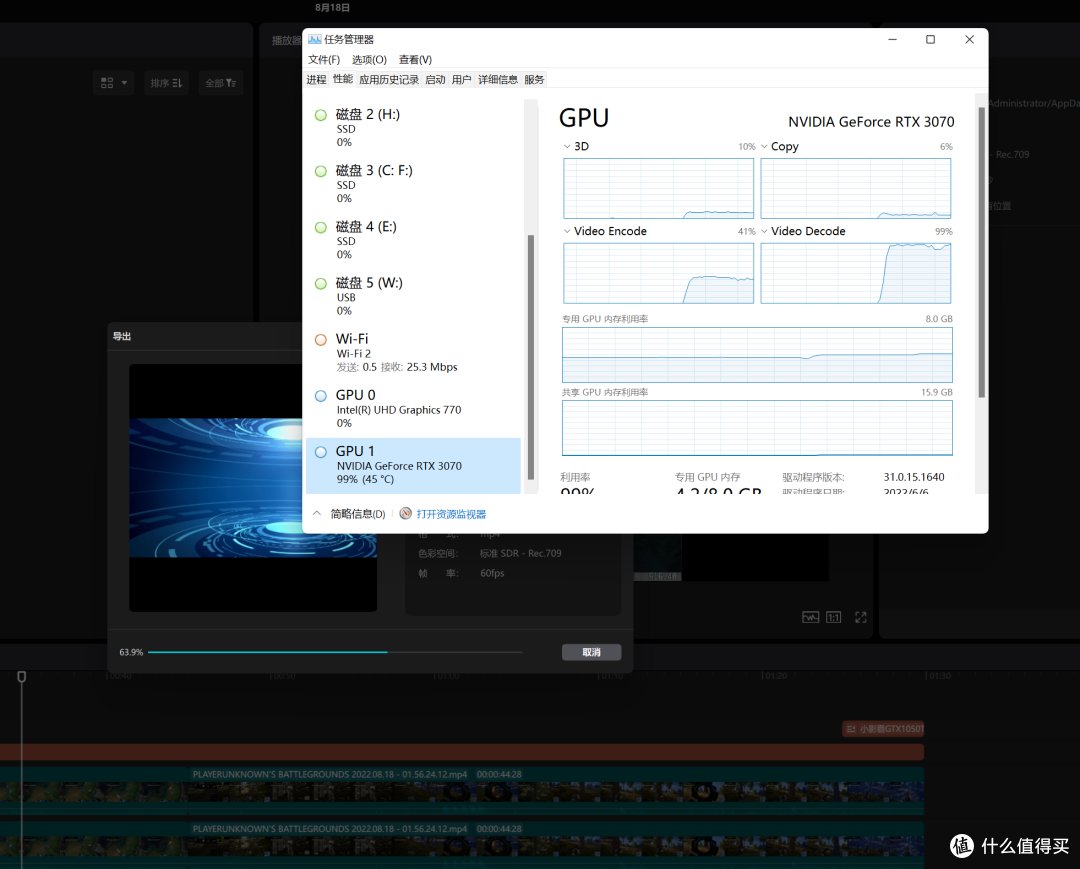
Task: Click the Task Manager title bar icon
Action: [314, 39]
